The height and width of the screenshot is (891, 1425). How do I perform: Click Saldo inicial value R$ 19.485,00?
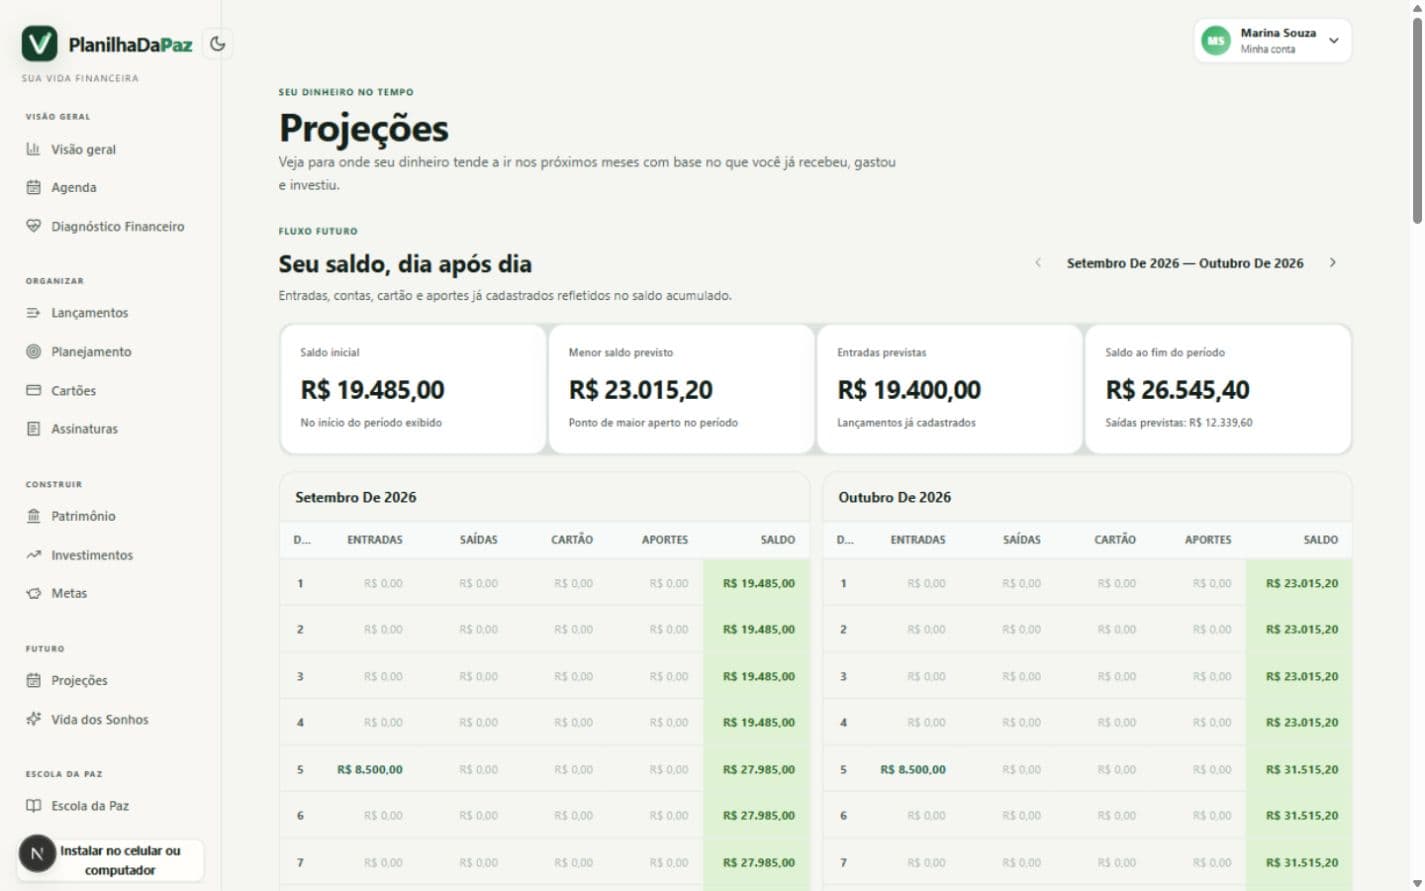372,389
